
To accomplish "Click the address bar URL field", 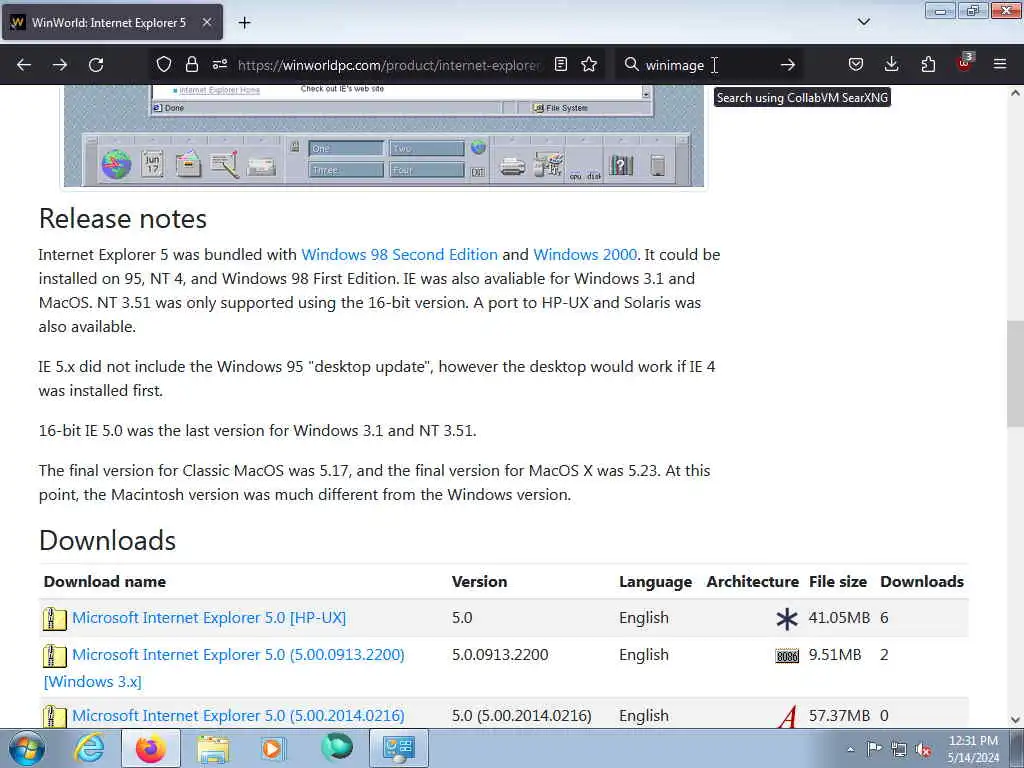I will tap(389, 65).
